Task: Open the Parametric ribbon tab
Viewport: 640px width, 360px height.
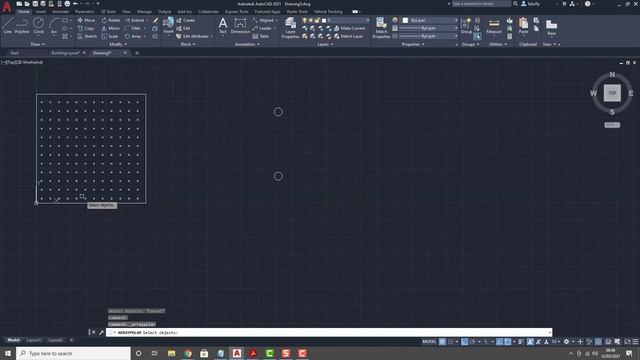Action: 84,11
